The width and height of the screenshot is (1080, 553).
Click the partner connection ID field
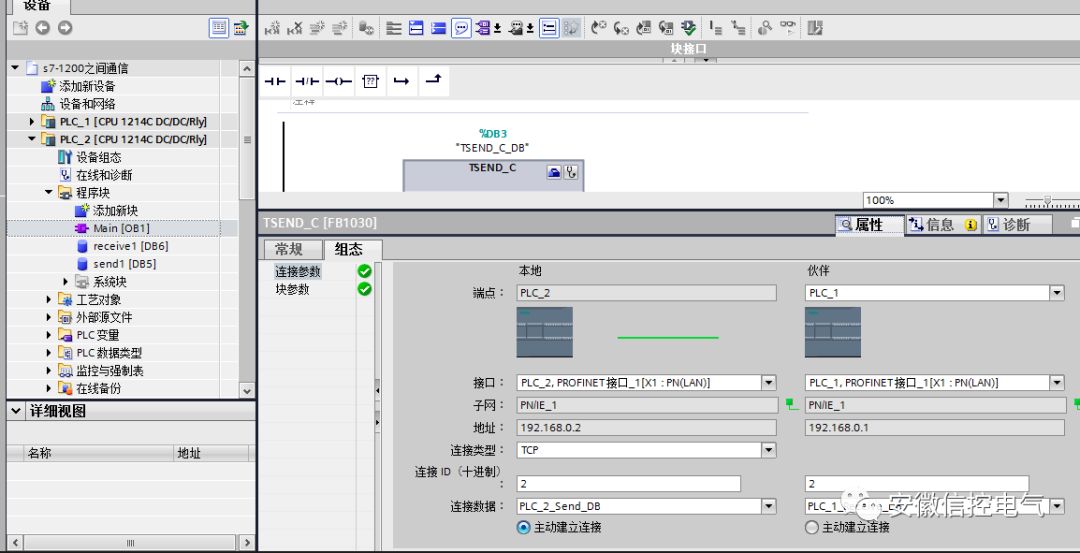(916, 483)
